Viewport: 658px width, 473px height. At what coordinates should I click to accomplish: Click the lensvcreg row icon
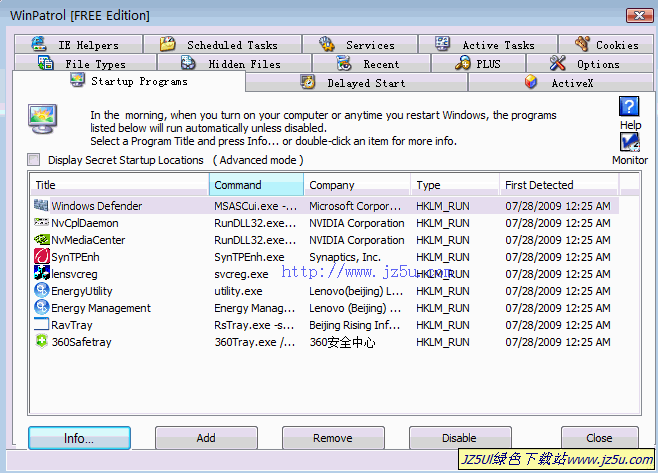pyautogui.click(x=42, y=273)
